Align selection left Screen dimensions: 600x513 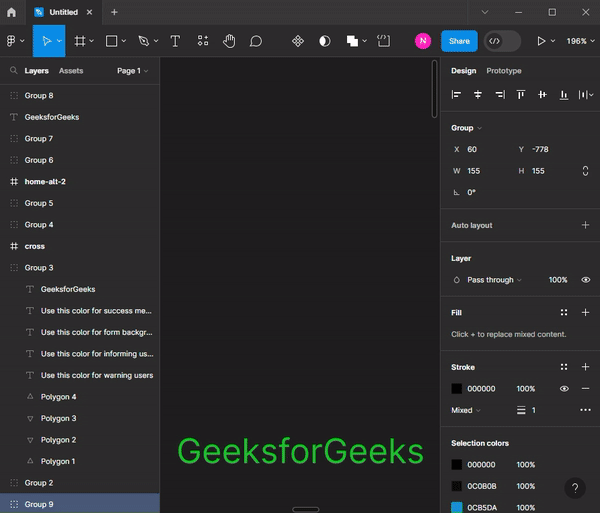click(456, 94)
